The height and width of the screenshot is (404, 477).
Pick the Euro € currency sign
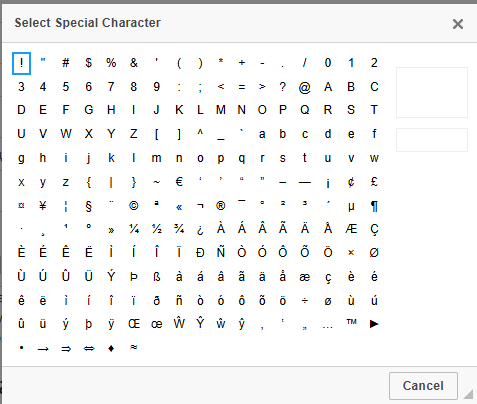(179, 182)
